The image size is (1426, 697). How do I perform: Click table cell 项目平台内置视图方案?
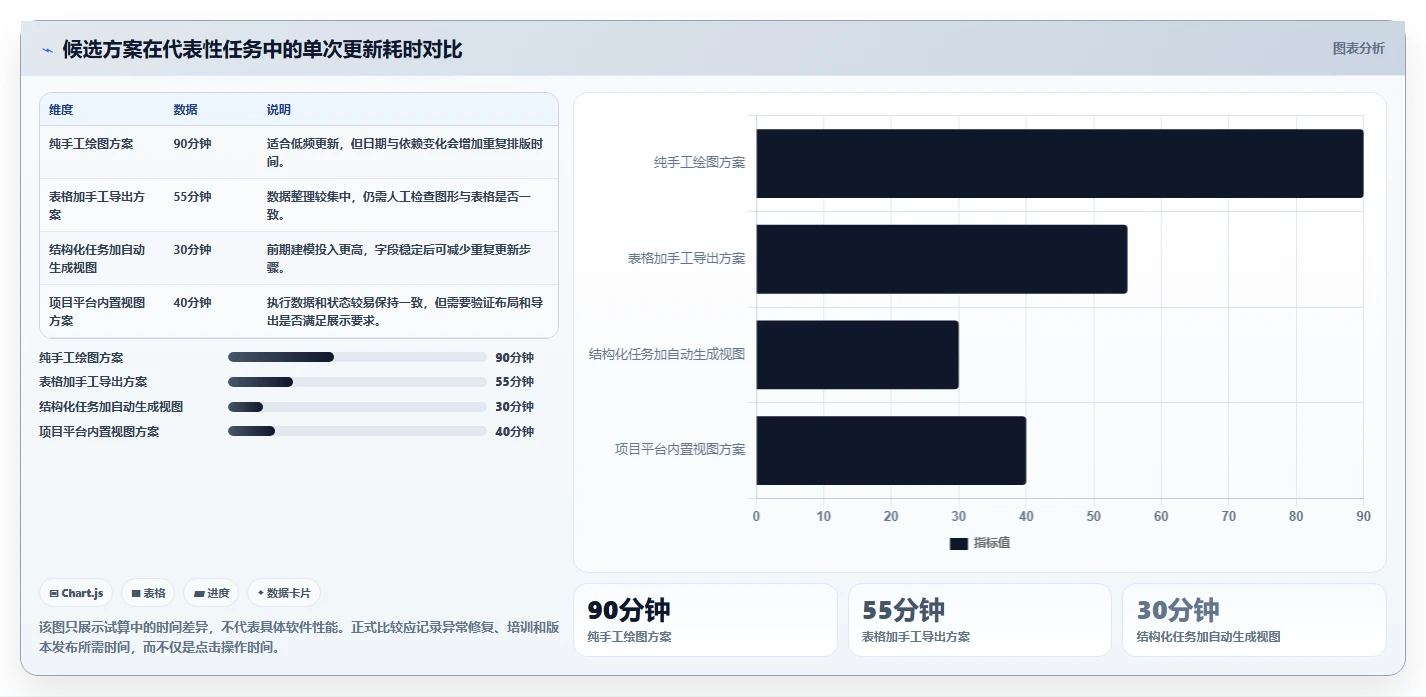[x=97, y=312]
